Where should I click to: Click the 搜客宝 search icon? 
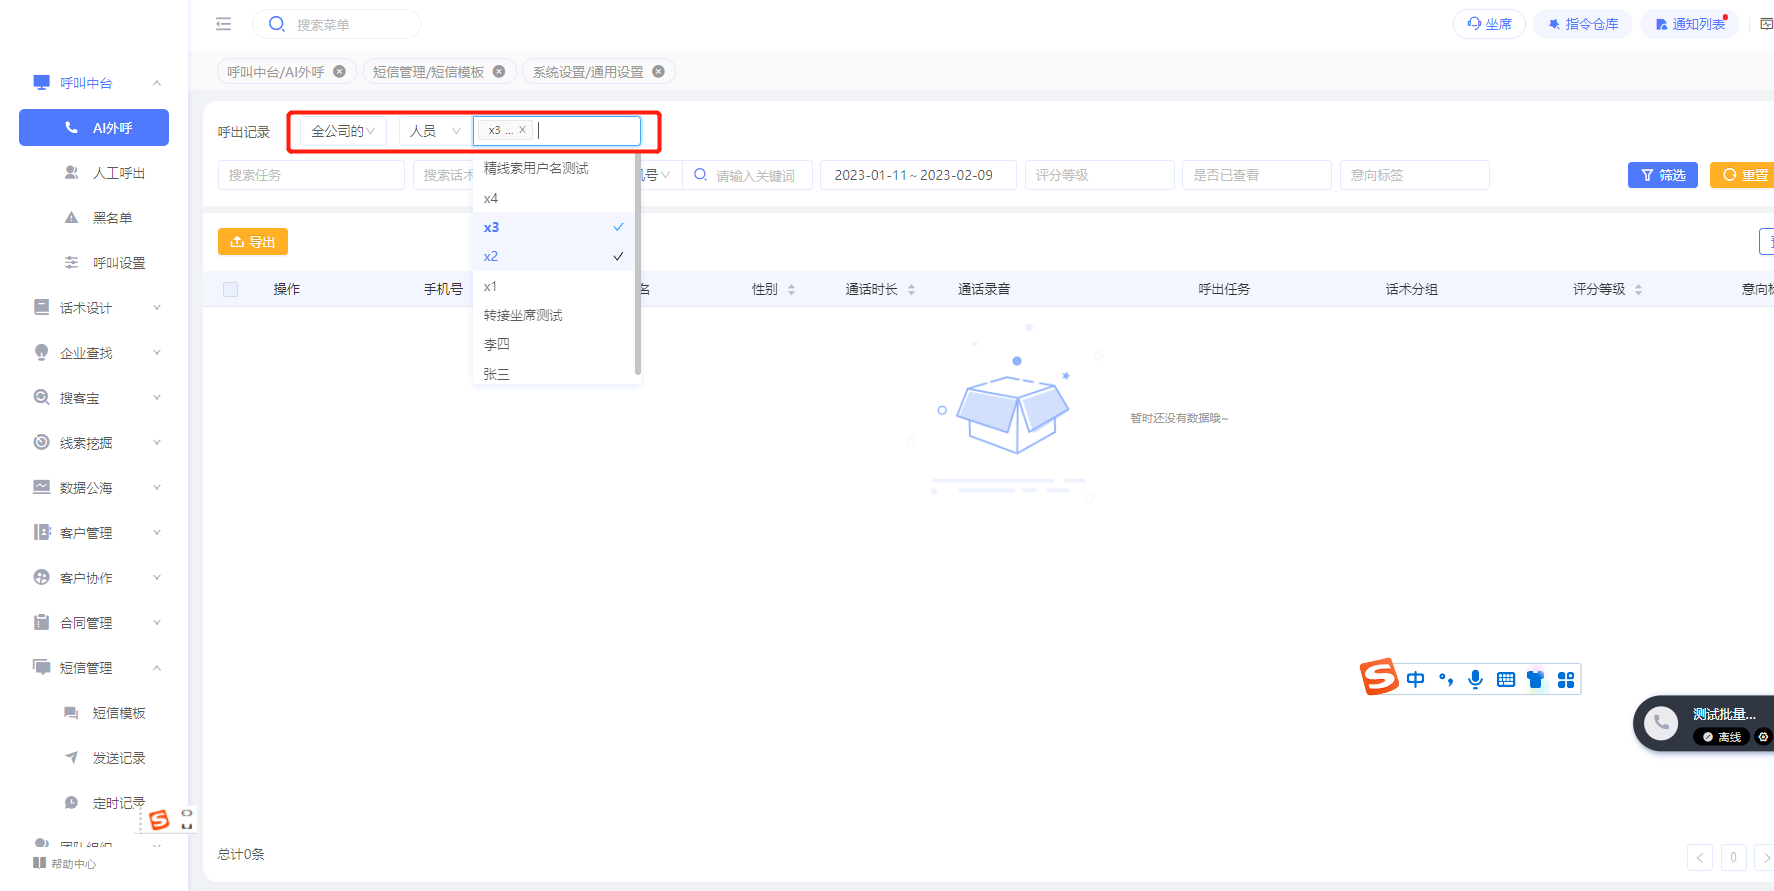(x=41, y=397)
